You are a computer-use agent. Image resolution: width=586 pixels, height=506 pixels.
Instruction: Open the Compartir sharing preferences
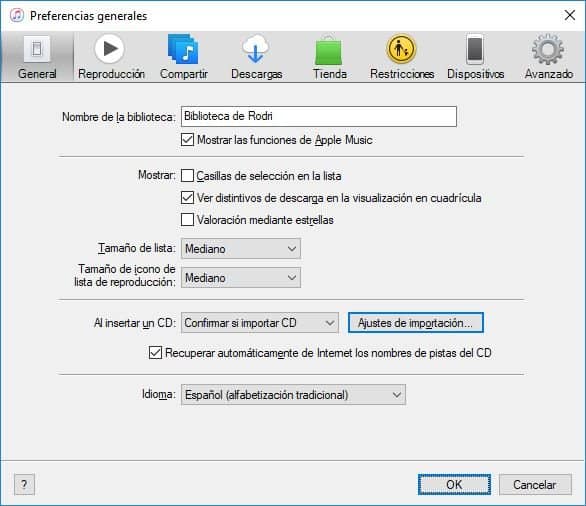pyautogui.click(x=183, y=57)
